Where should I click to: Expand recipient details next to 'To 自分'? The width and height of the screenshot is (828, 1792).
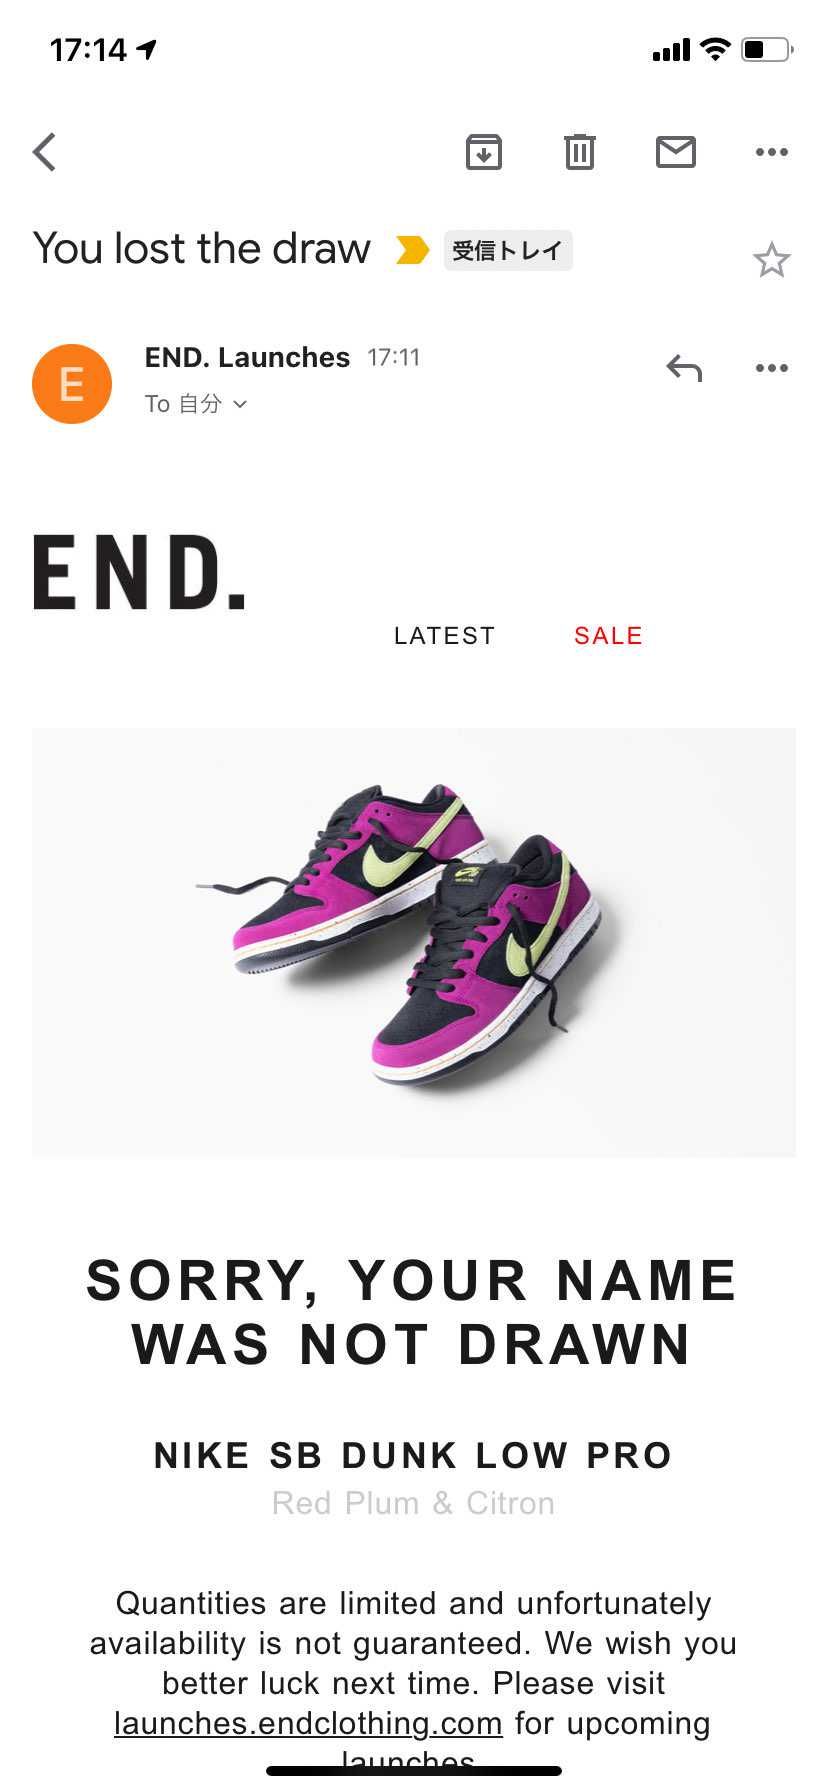(240, 404)
